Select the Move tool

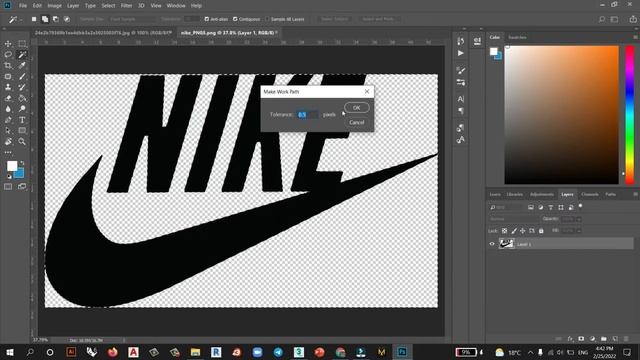coord(8,44)
